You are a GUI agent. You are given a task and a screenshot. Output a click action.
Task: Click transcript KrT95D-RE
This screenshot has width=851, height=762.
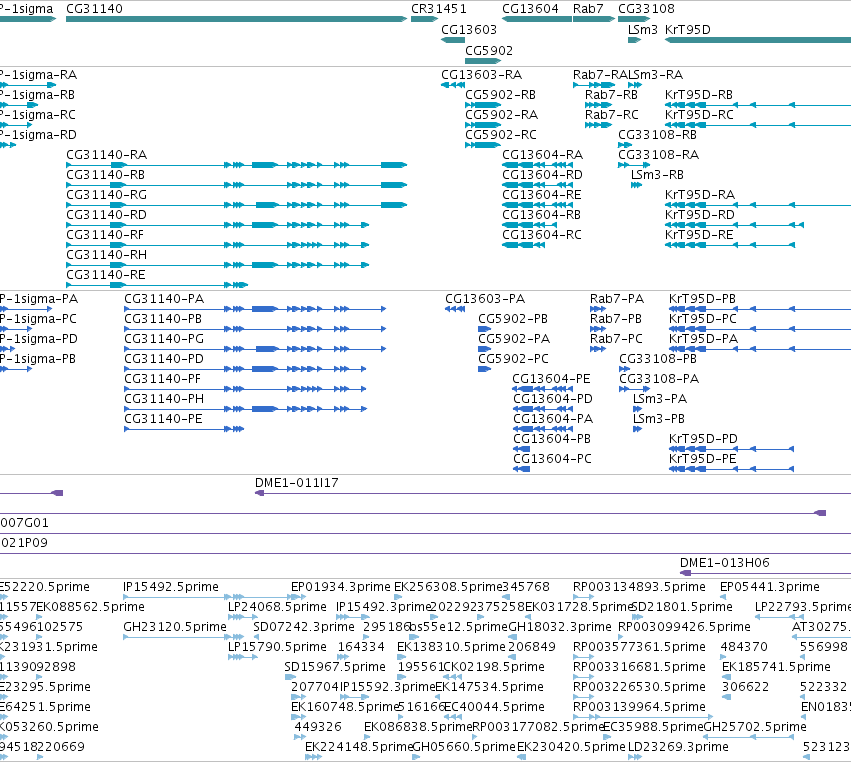730,245
